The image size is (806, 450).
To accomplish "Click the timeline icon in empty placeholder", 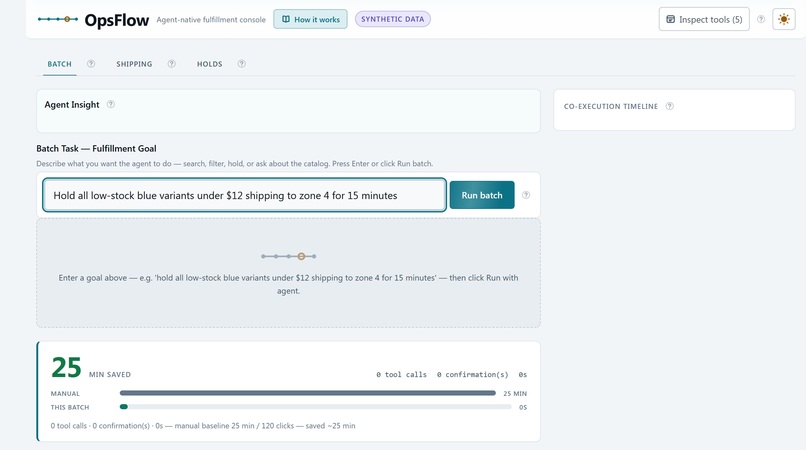I will [x=288, y=256].
